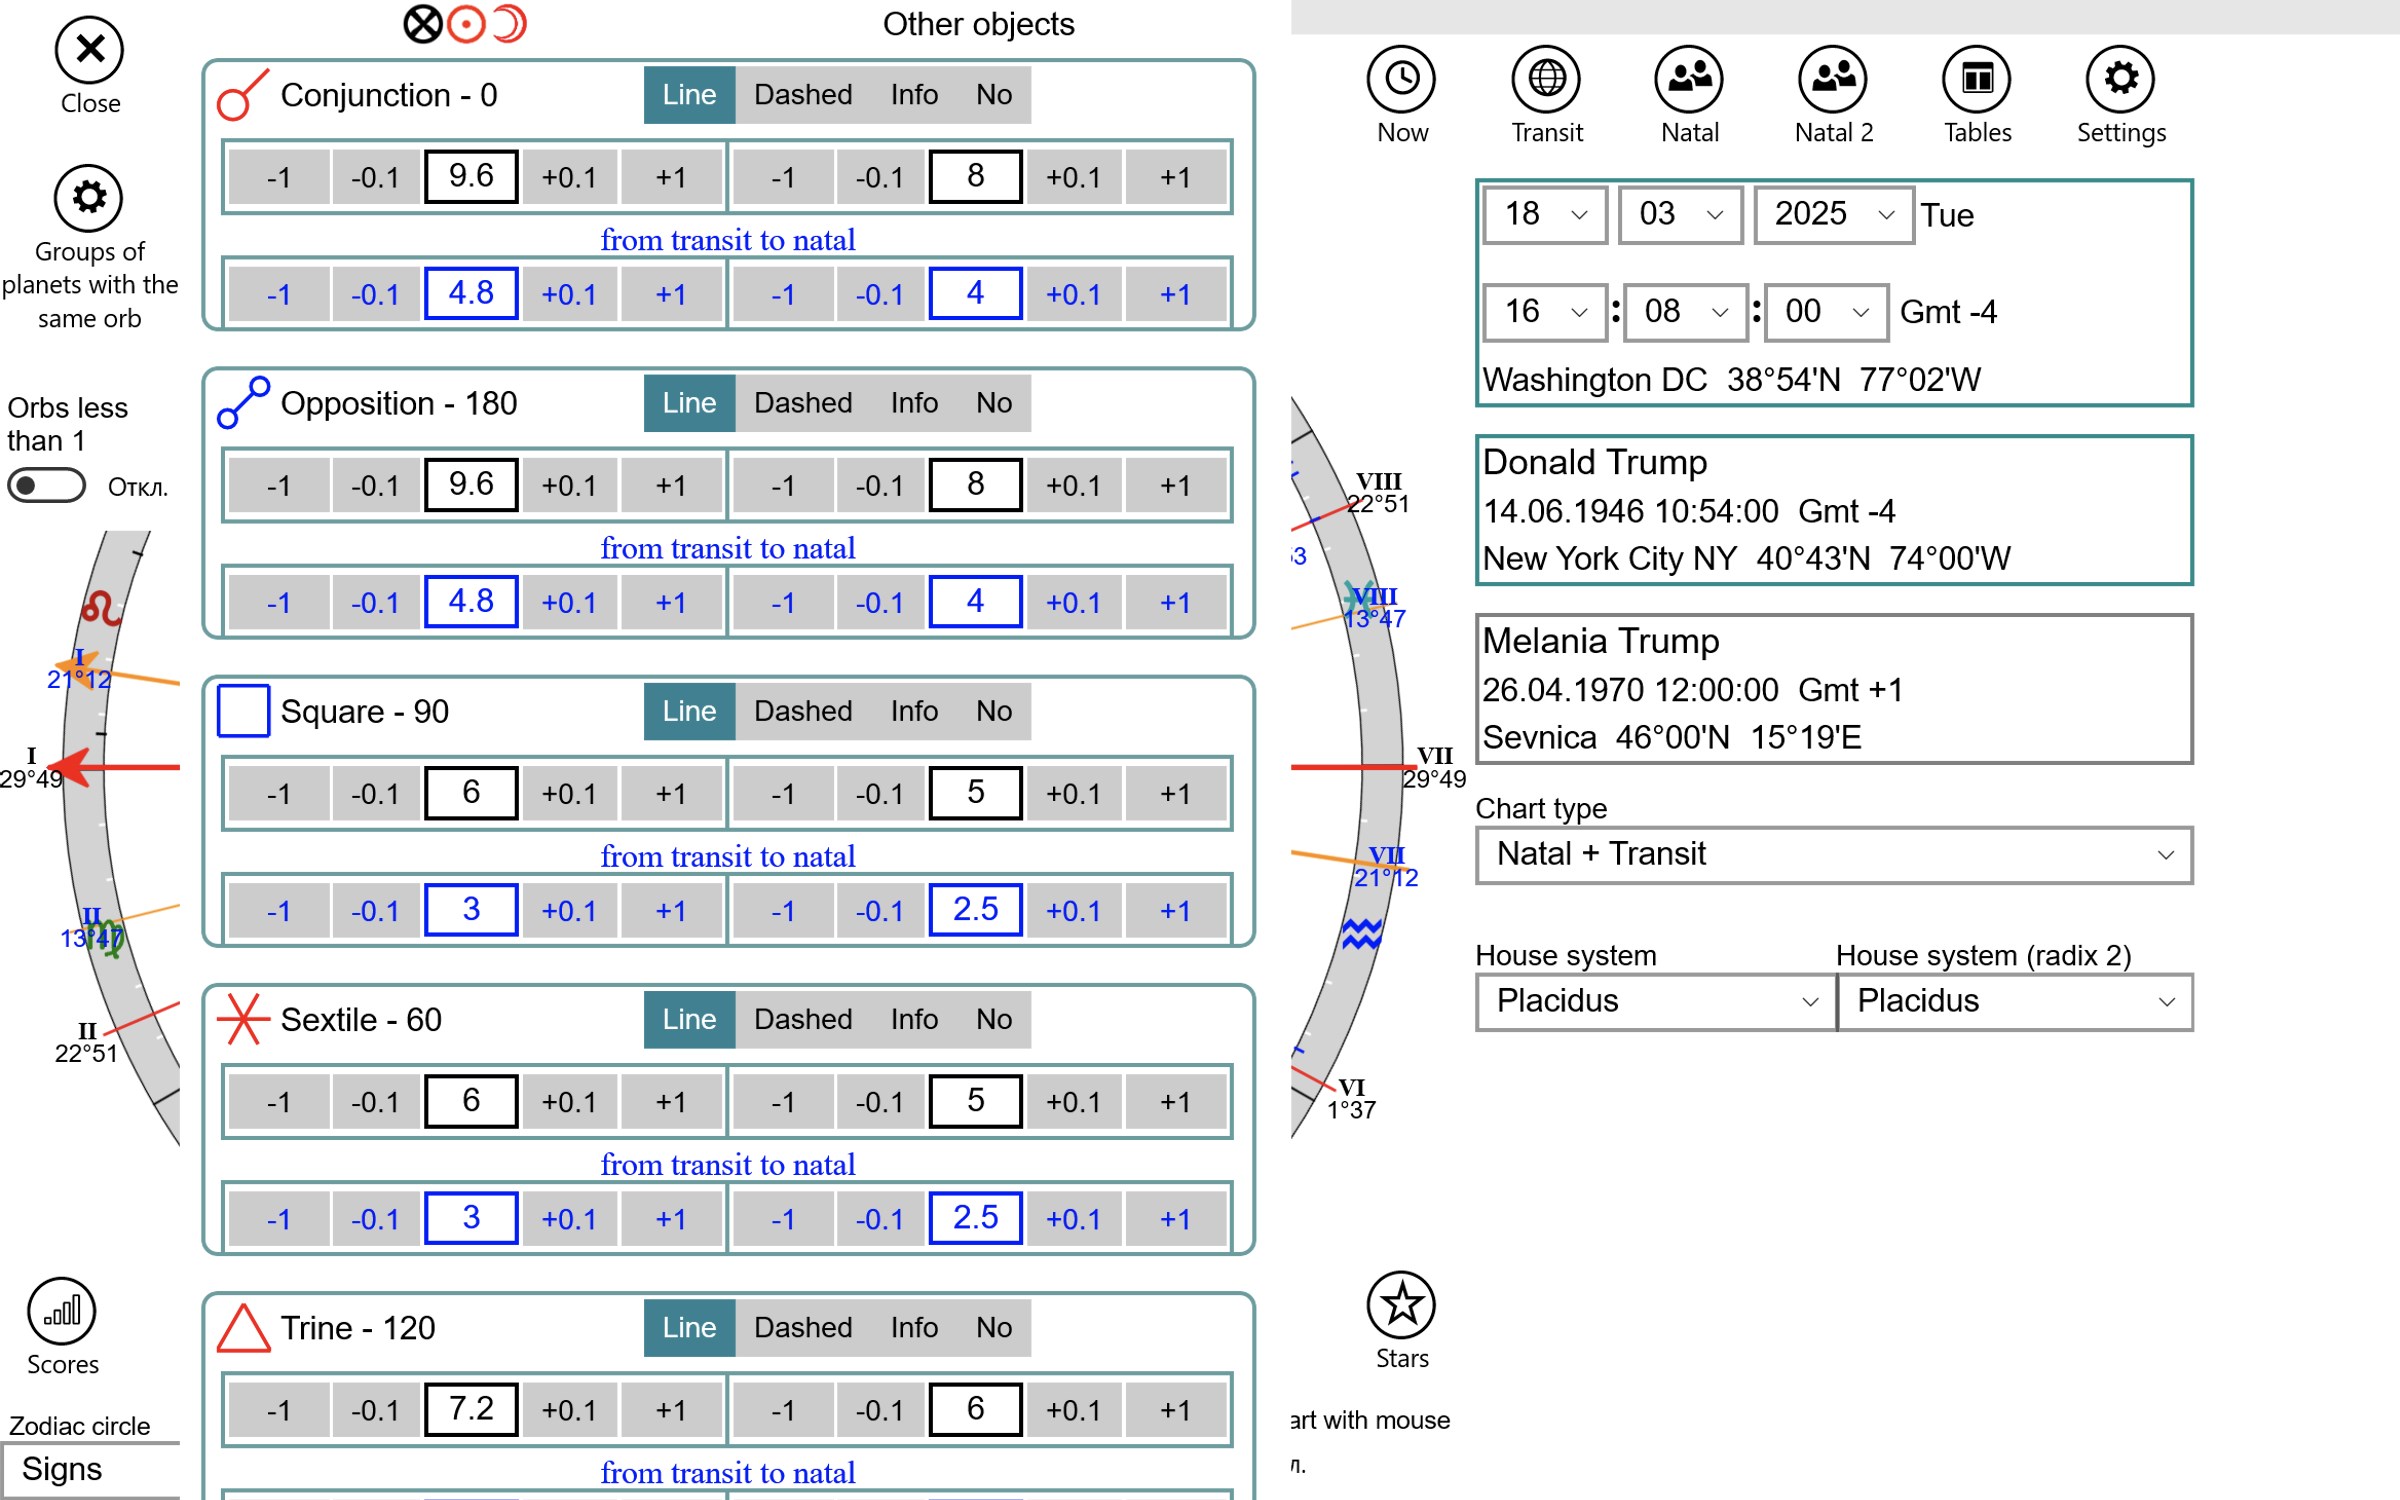Click the Scores icon

coord(62,1312)
